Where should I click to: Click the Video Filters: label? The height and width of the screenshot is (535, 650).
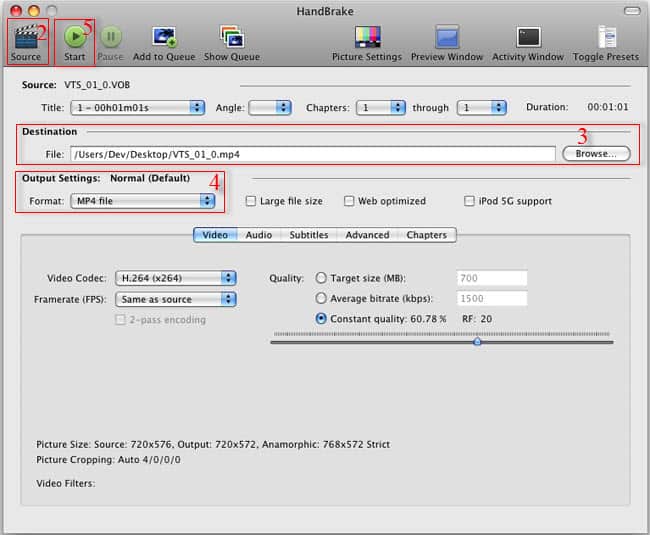click(x=65, y=483)
